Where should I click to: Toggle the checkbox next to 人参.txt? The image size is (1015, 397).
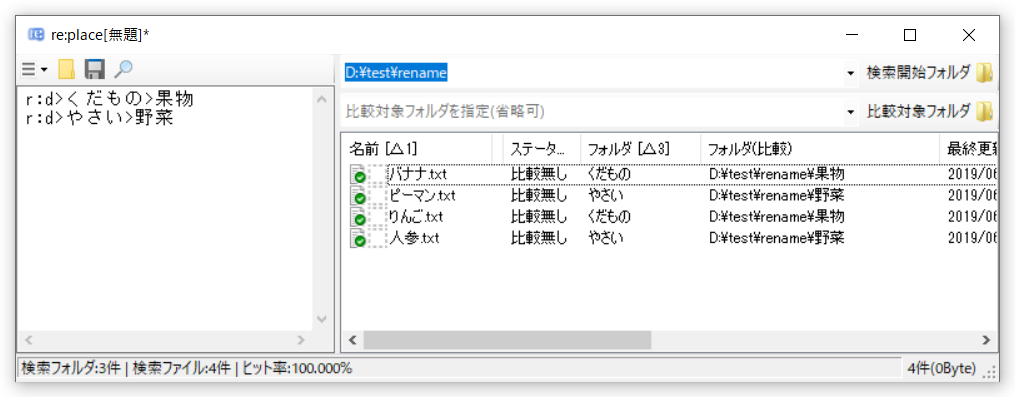tap(377, 238)
